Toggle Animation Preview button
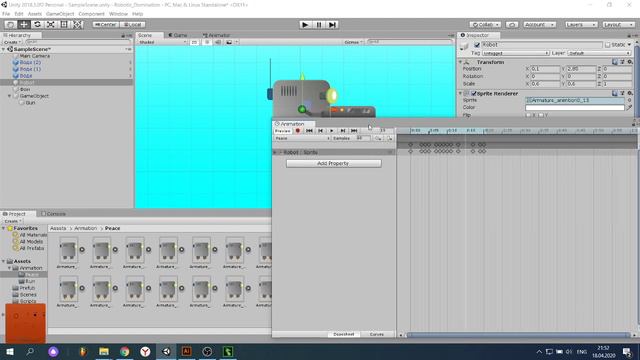 tap(282, 131)
